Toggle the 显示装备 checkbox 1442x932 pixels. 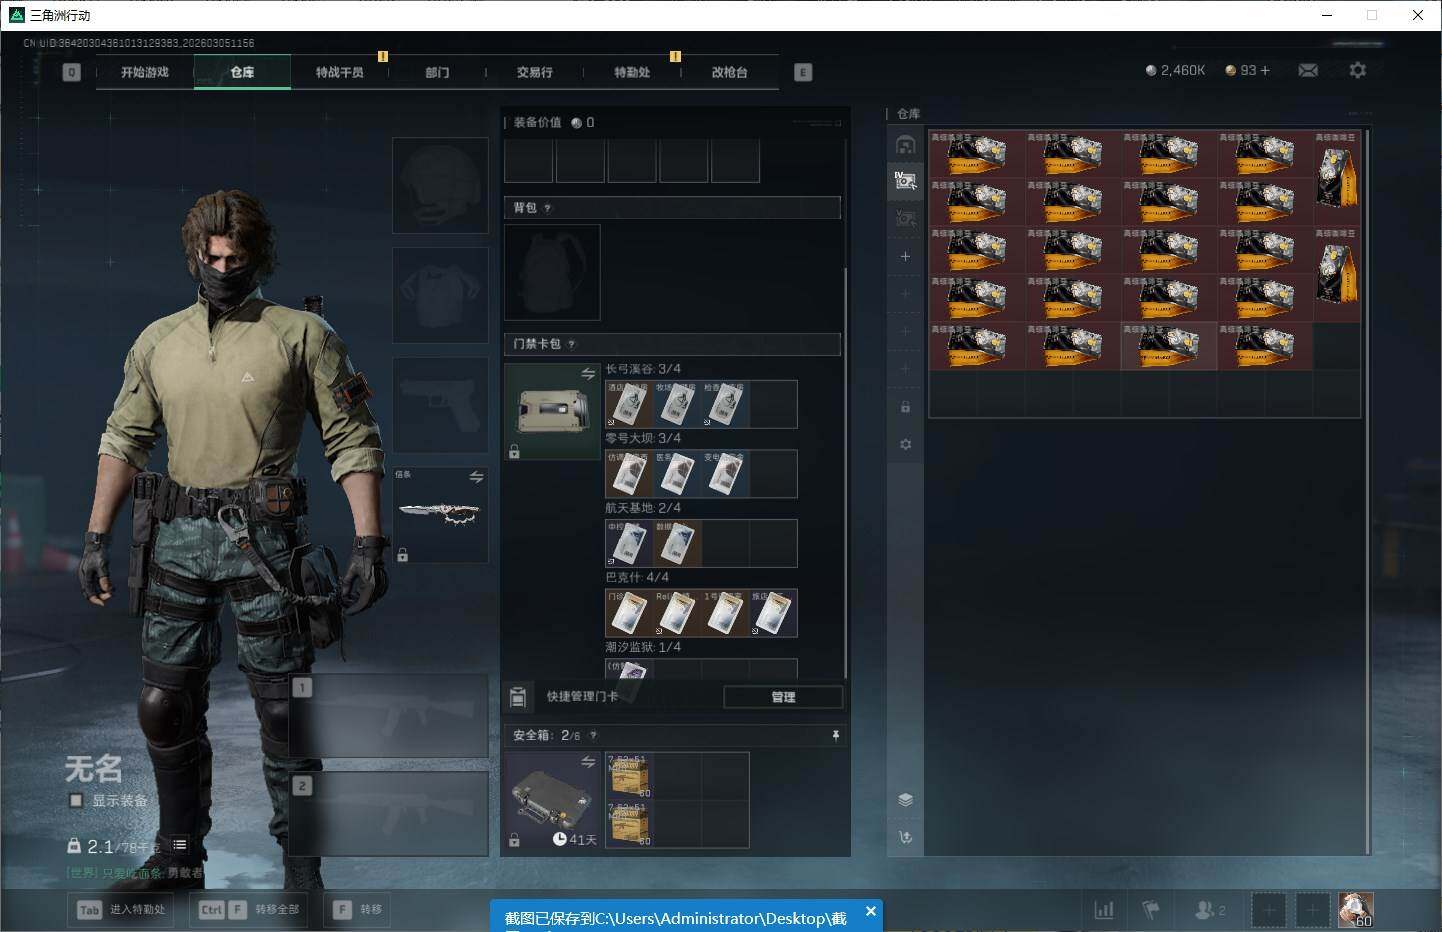point(76,800)
